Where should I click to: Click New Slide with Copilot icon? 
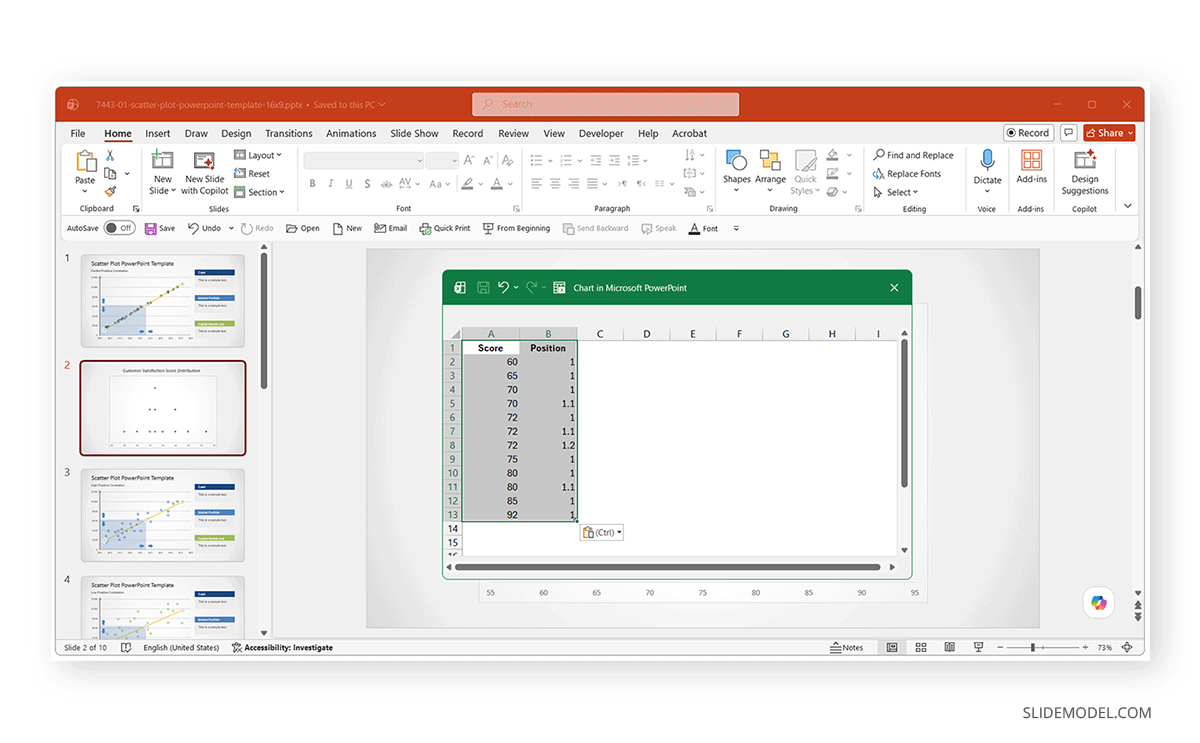click(205, 161)
